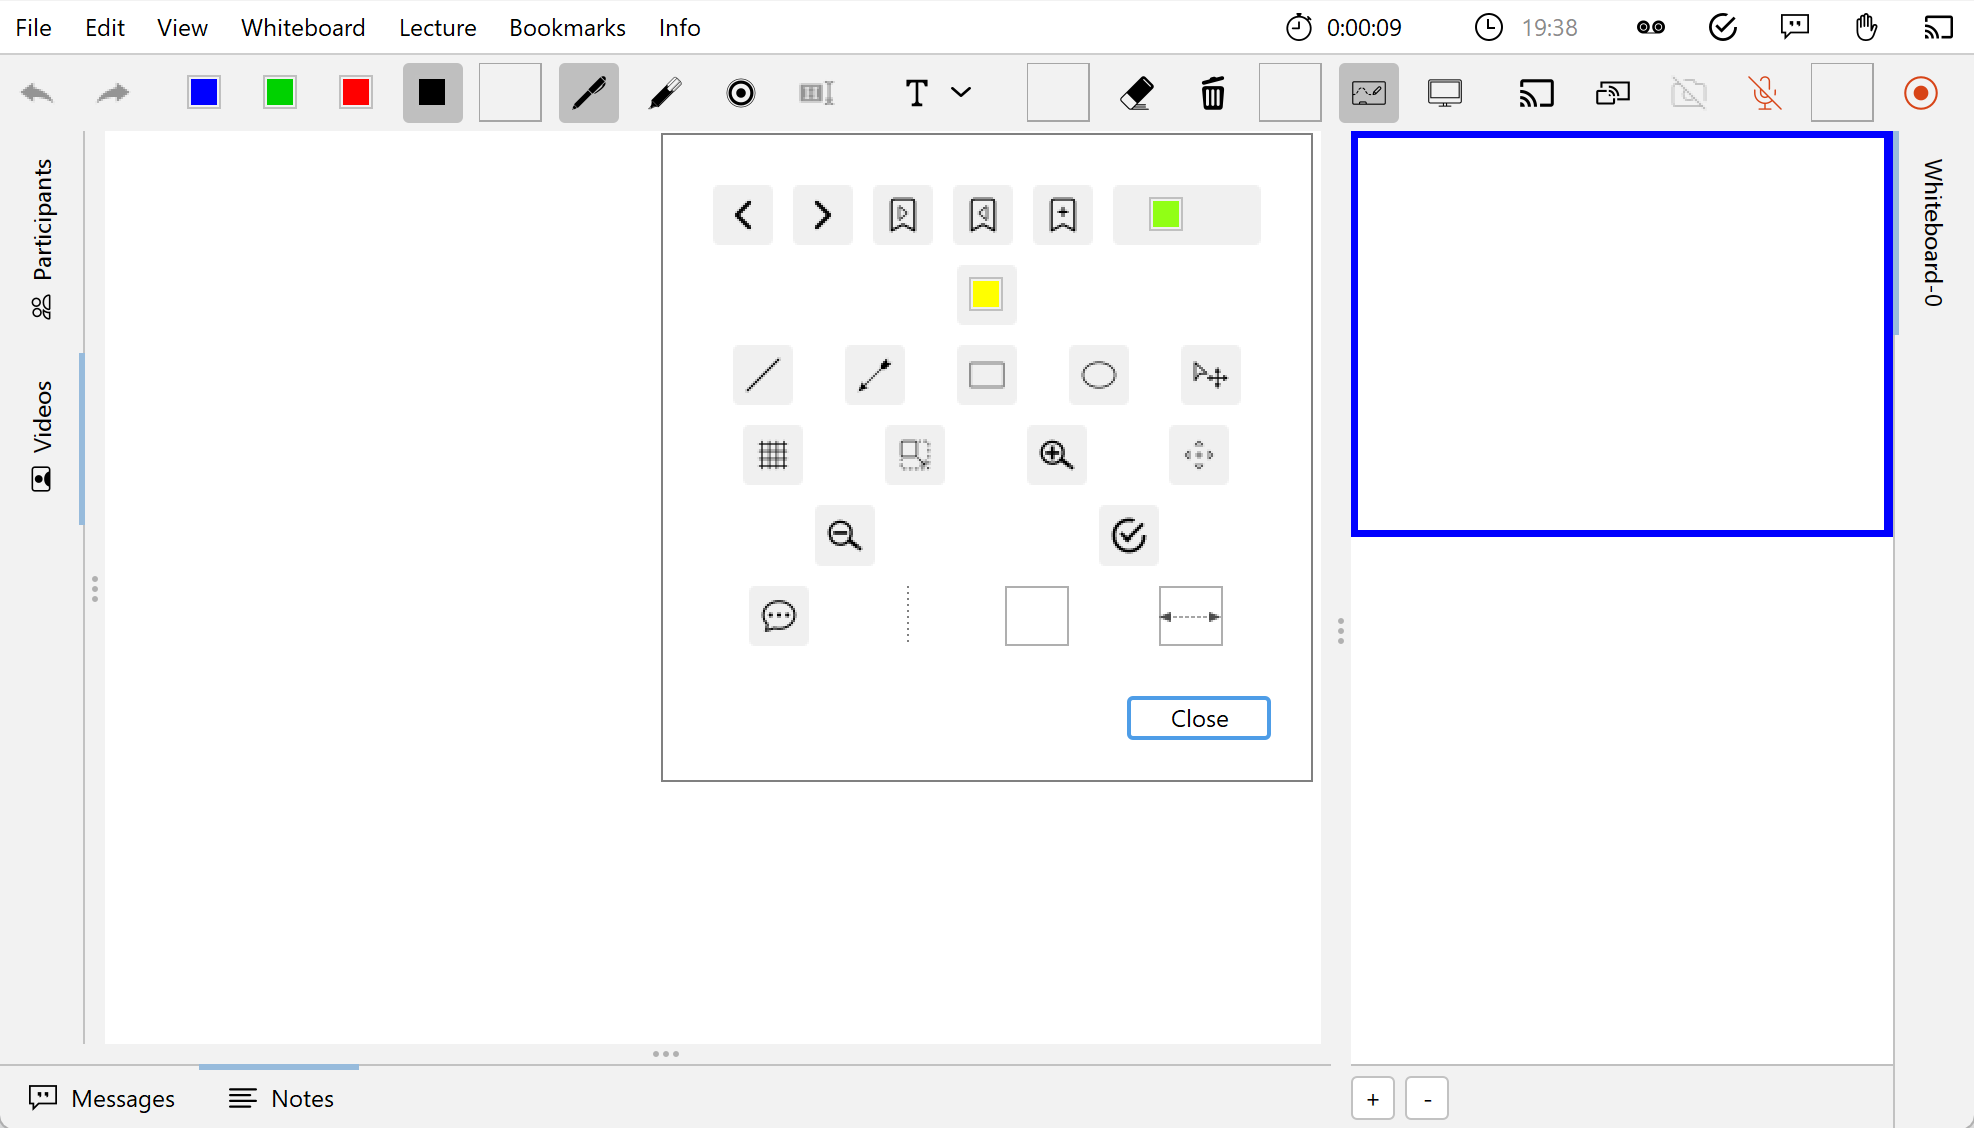
Task: Zoom in with the plus button
Action: [x=1372, y=1097]
